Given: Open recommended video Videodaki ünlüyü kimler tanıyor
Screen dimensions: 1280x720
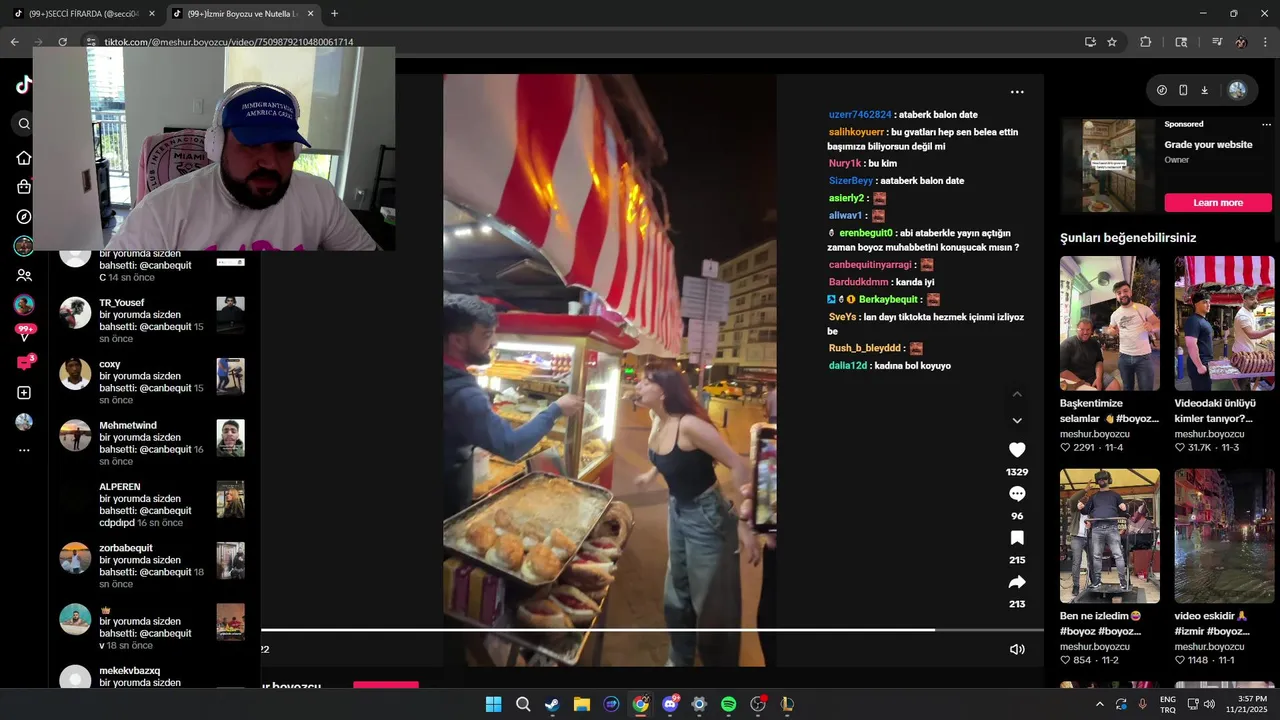Looking at the screenshot, I should tap(1224, 323).
